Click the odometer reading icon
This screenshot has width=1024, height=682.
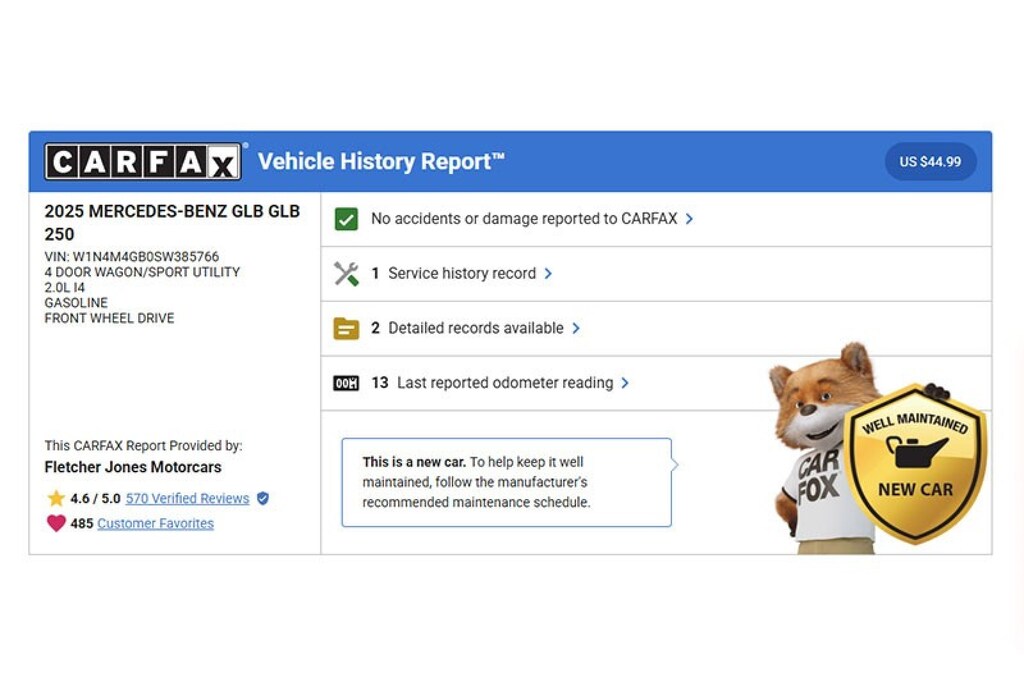click(x=346, y=383)
